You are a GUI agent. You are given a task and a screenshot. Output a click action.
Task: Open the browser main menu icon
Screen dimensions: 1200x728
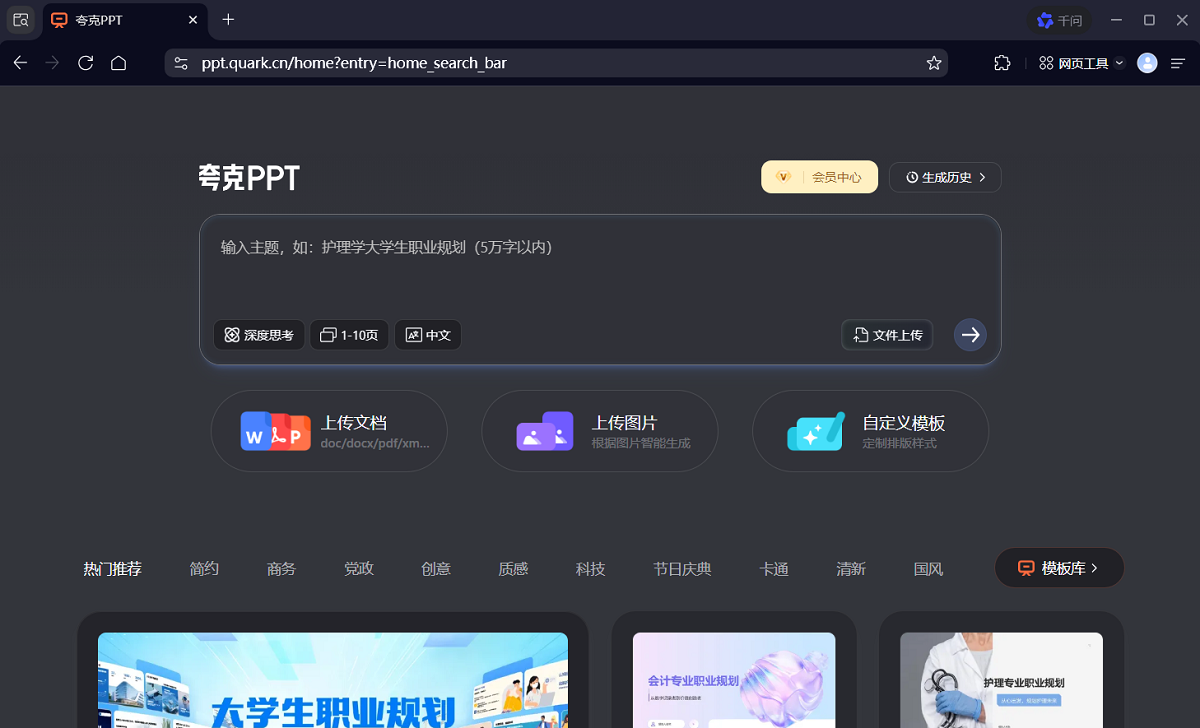point(1178,63)
